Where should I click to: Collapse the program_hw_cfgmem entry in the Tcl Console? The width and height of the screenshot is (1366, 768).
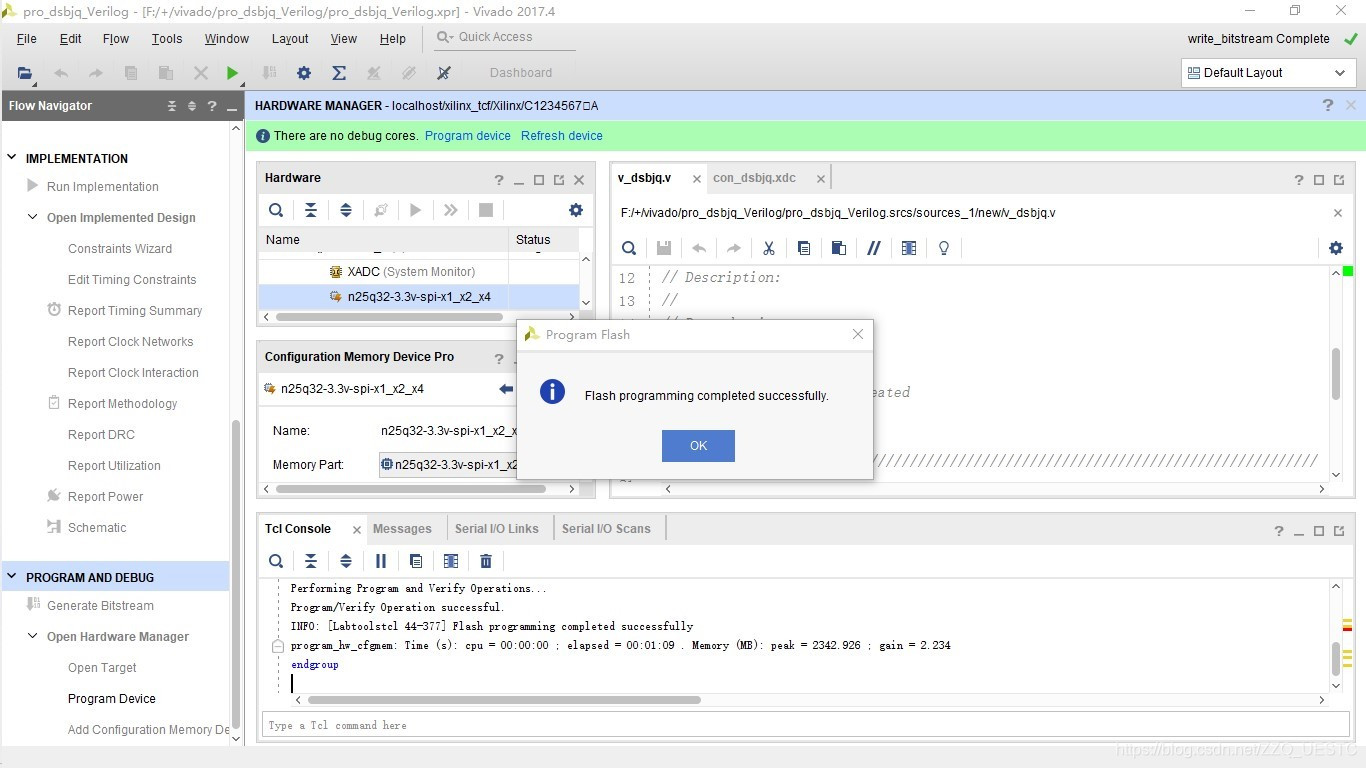coord(278,646)
